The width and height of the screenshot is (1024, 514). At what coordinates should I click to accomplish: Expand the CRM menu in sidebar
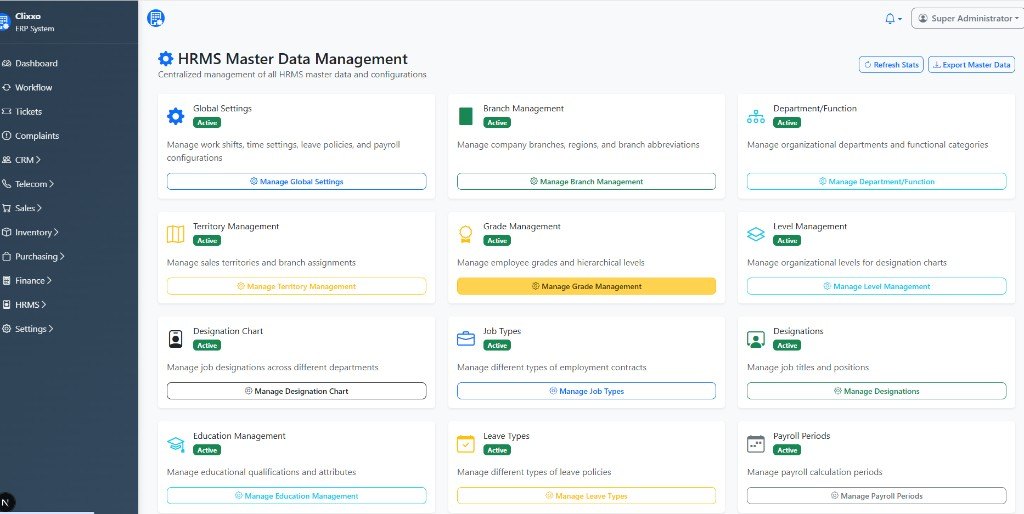pyautogui.click(x=23, y=160)
